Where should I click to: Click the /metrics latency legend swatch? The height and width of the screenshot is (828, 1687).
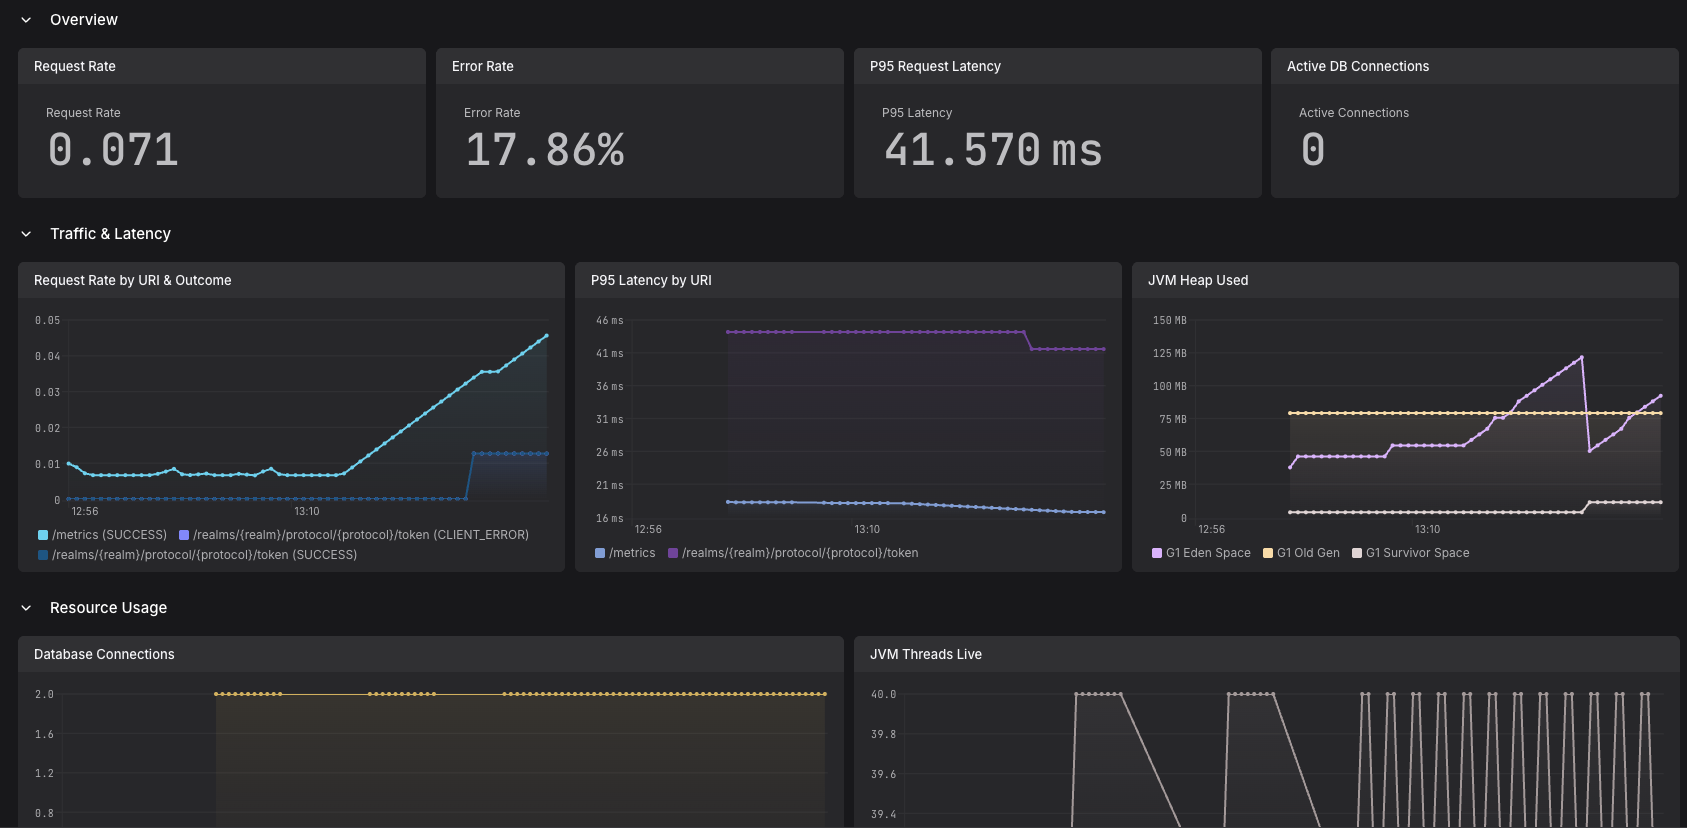pyautogui.click(x=600, y=553)
